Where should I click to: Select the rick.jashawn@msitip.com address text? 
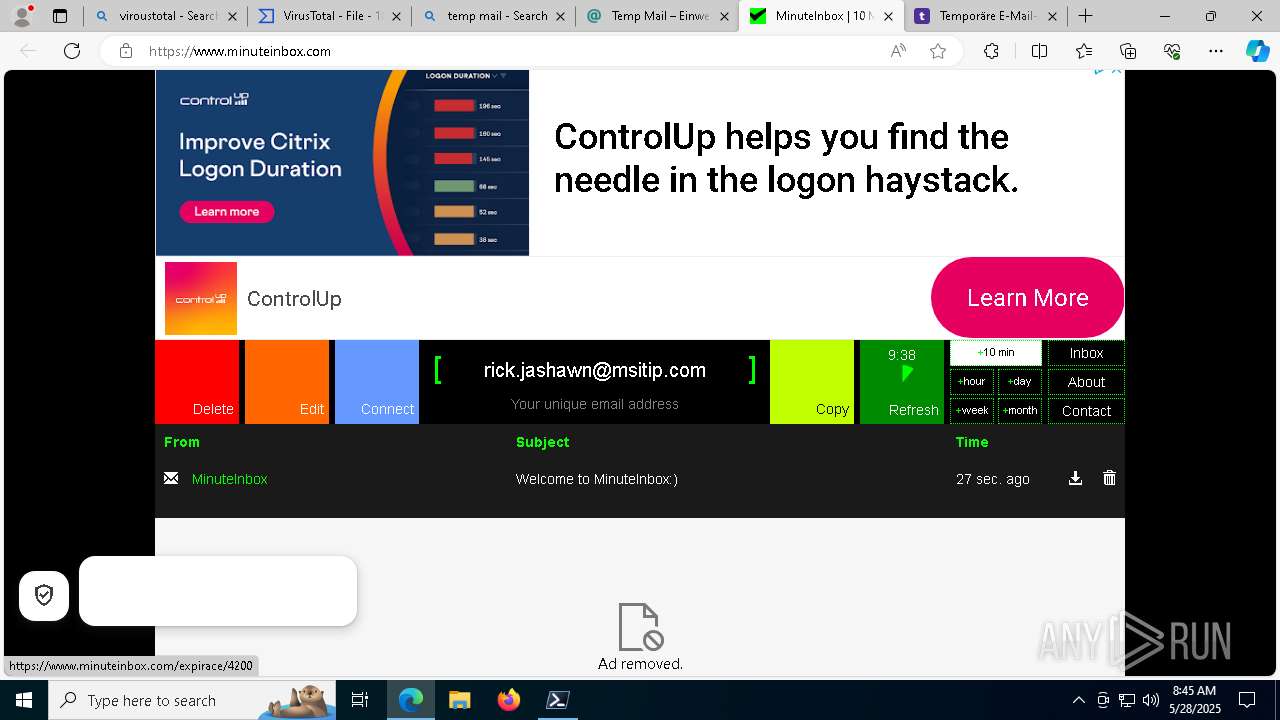594,370
